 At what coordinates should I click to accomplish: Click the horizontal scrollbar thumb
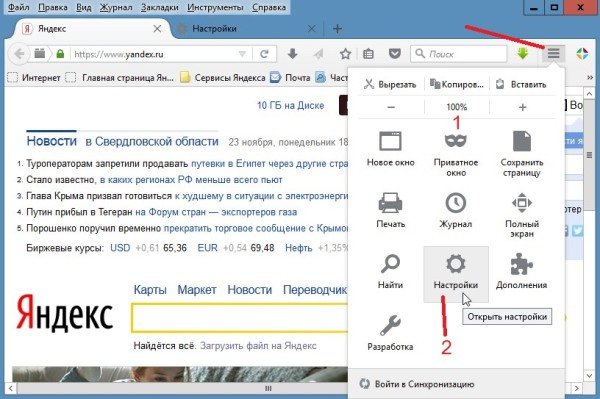click(269, 388)
